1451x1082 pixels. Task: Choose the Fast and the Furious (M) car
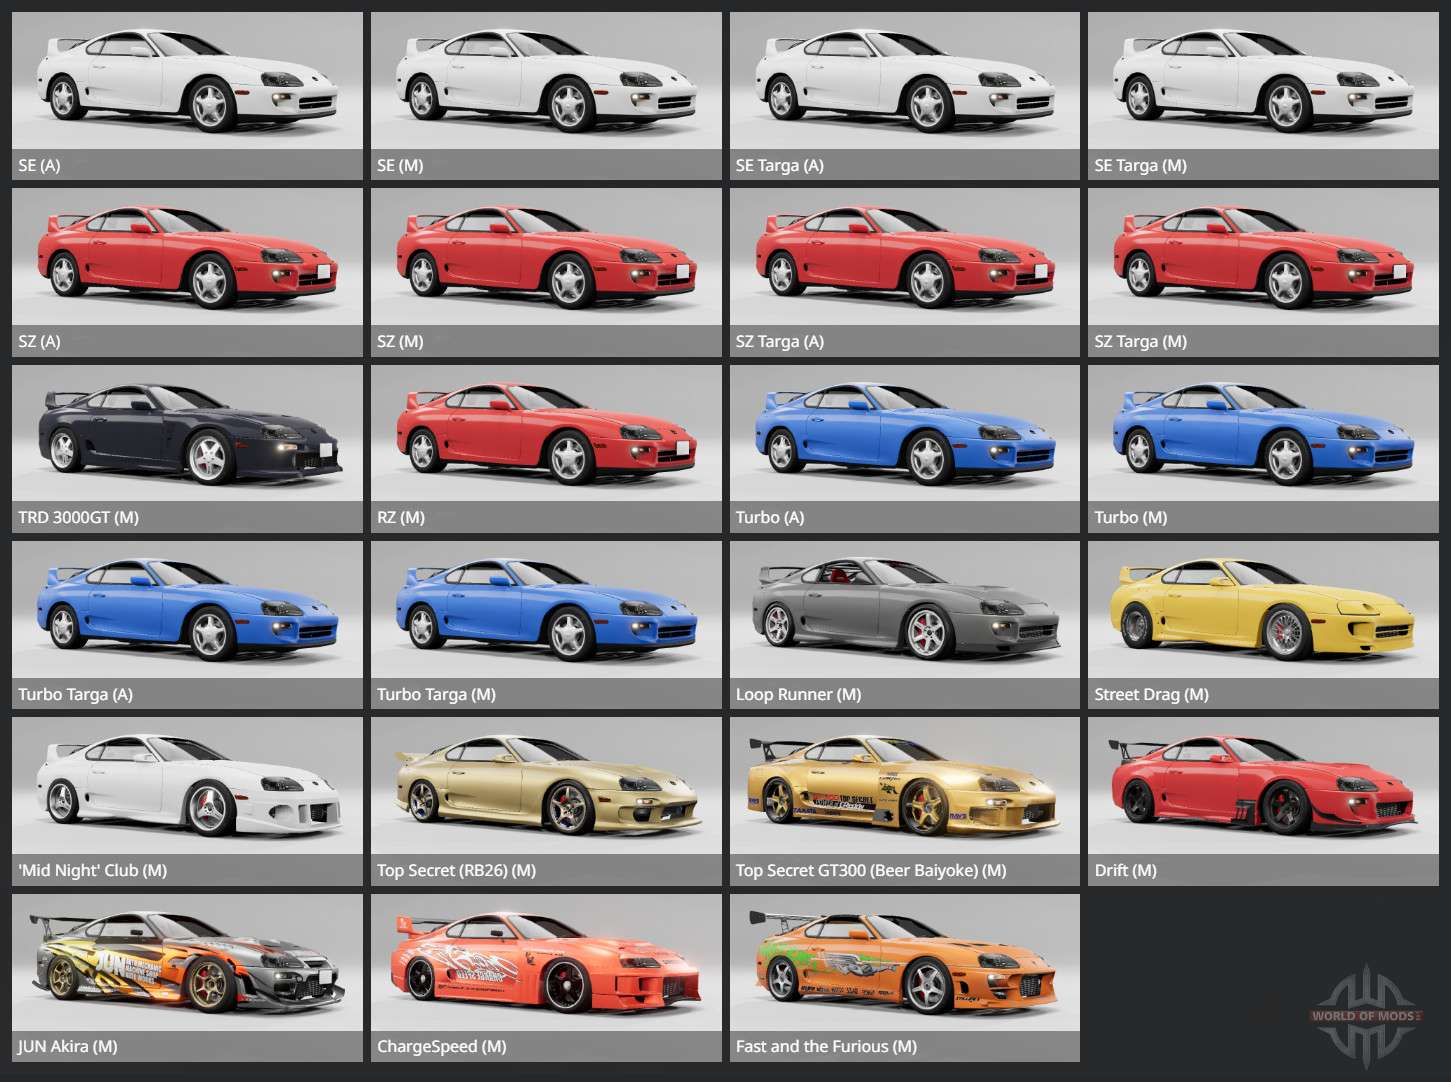[x=904, y=976]
